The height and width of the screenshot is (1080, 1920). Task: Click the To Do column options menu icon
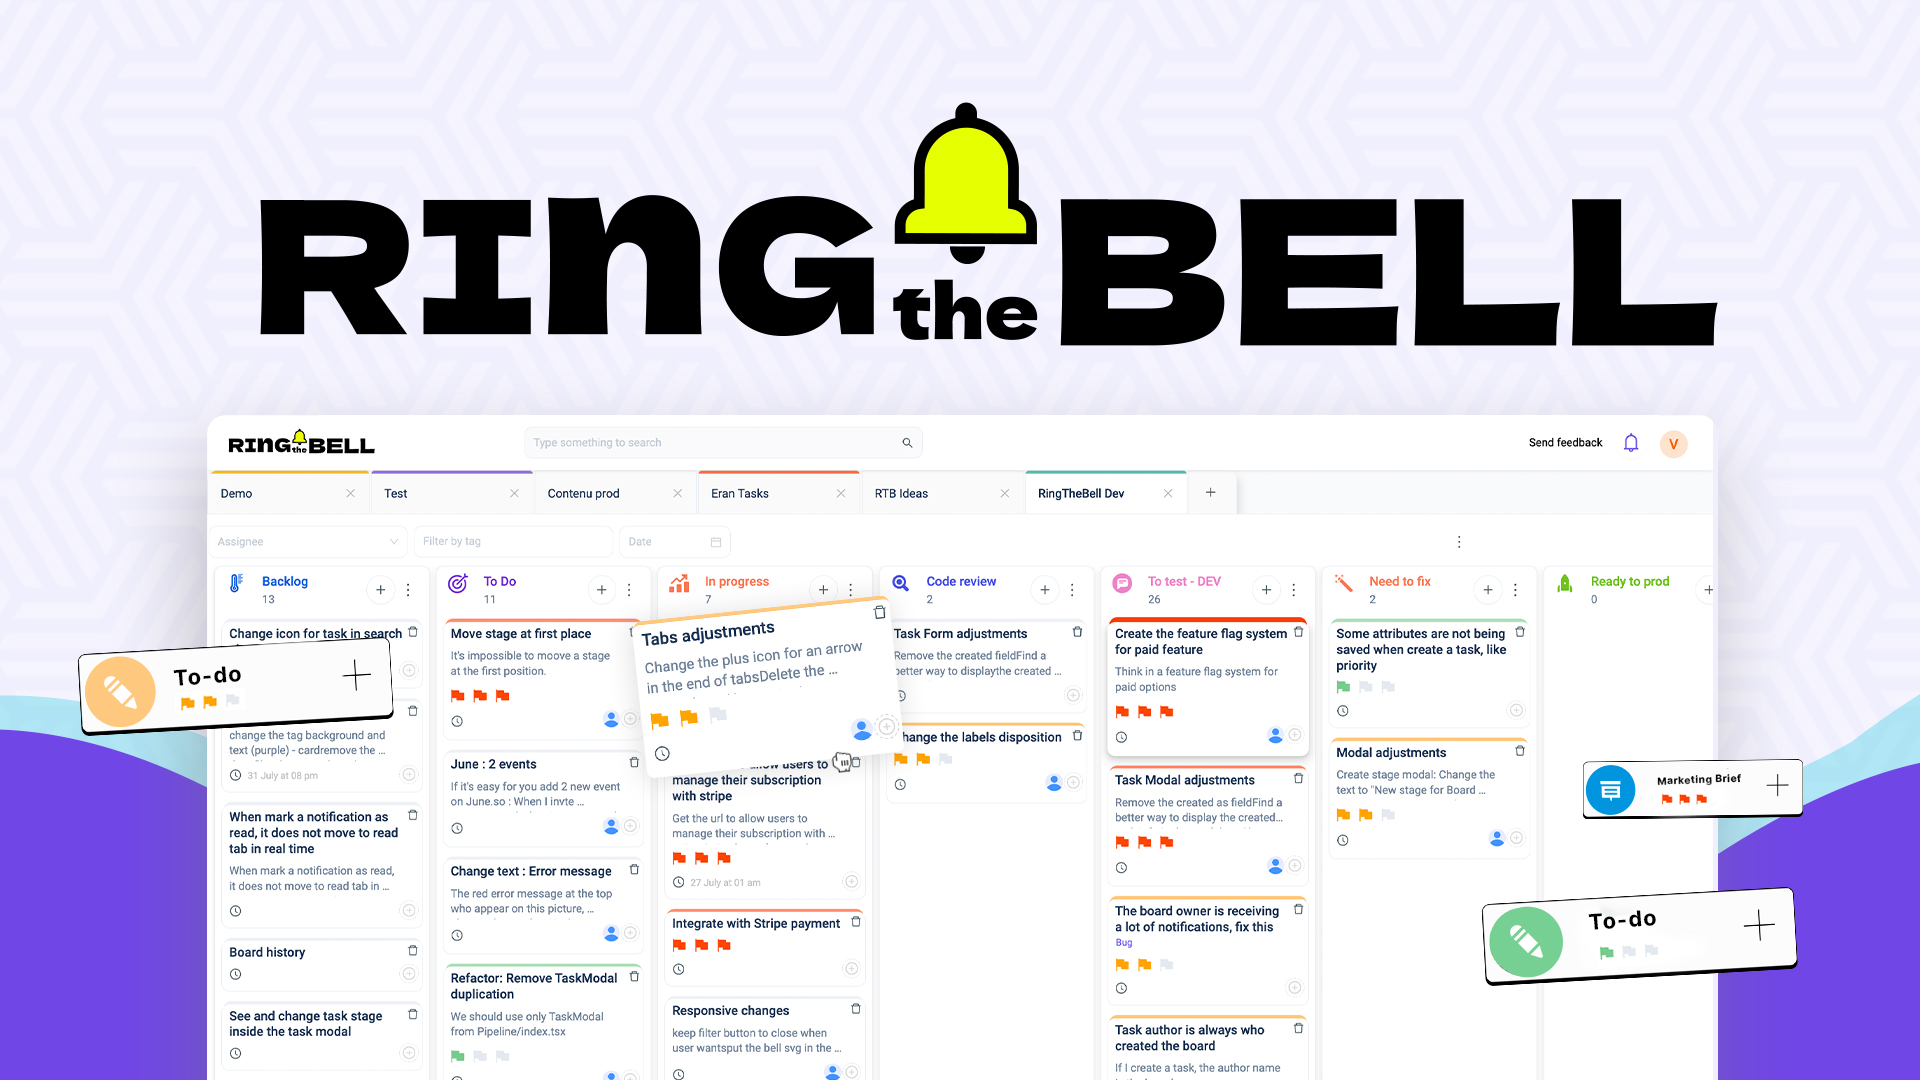tap(629, 589)
